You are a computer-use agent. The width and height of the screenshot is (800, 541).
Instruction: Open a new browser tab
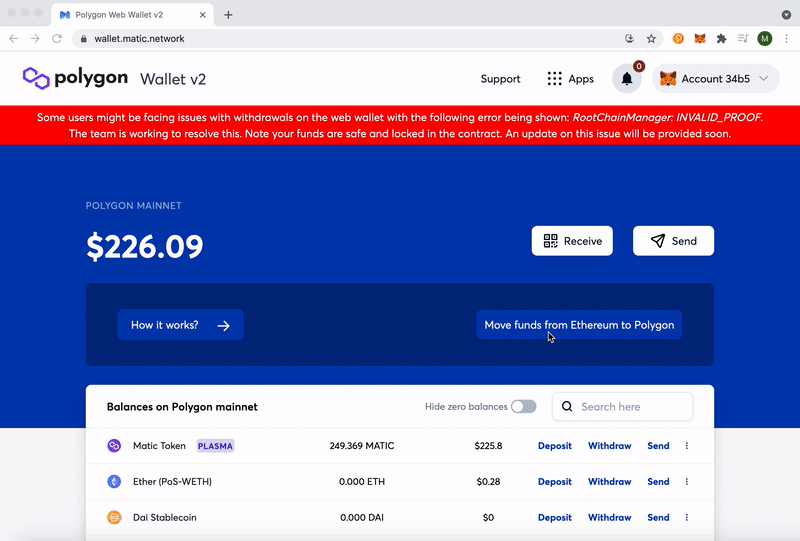[x=228, y=15]
